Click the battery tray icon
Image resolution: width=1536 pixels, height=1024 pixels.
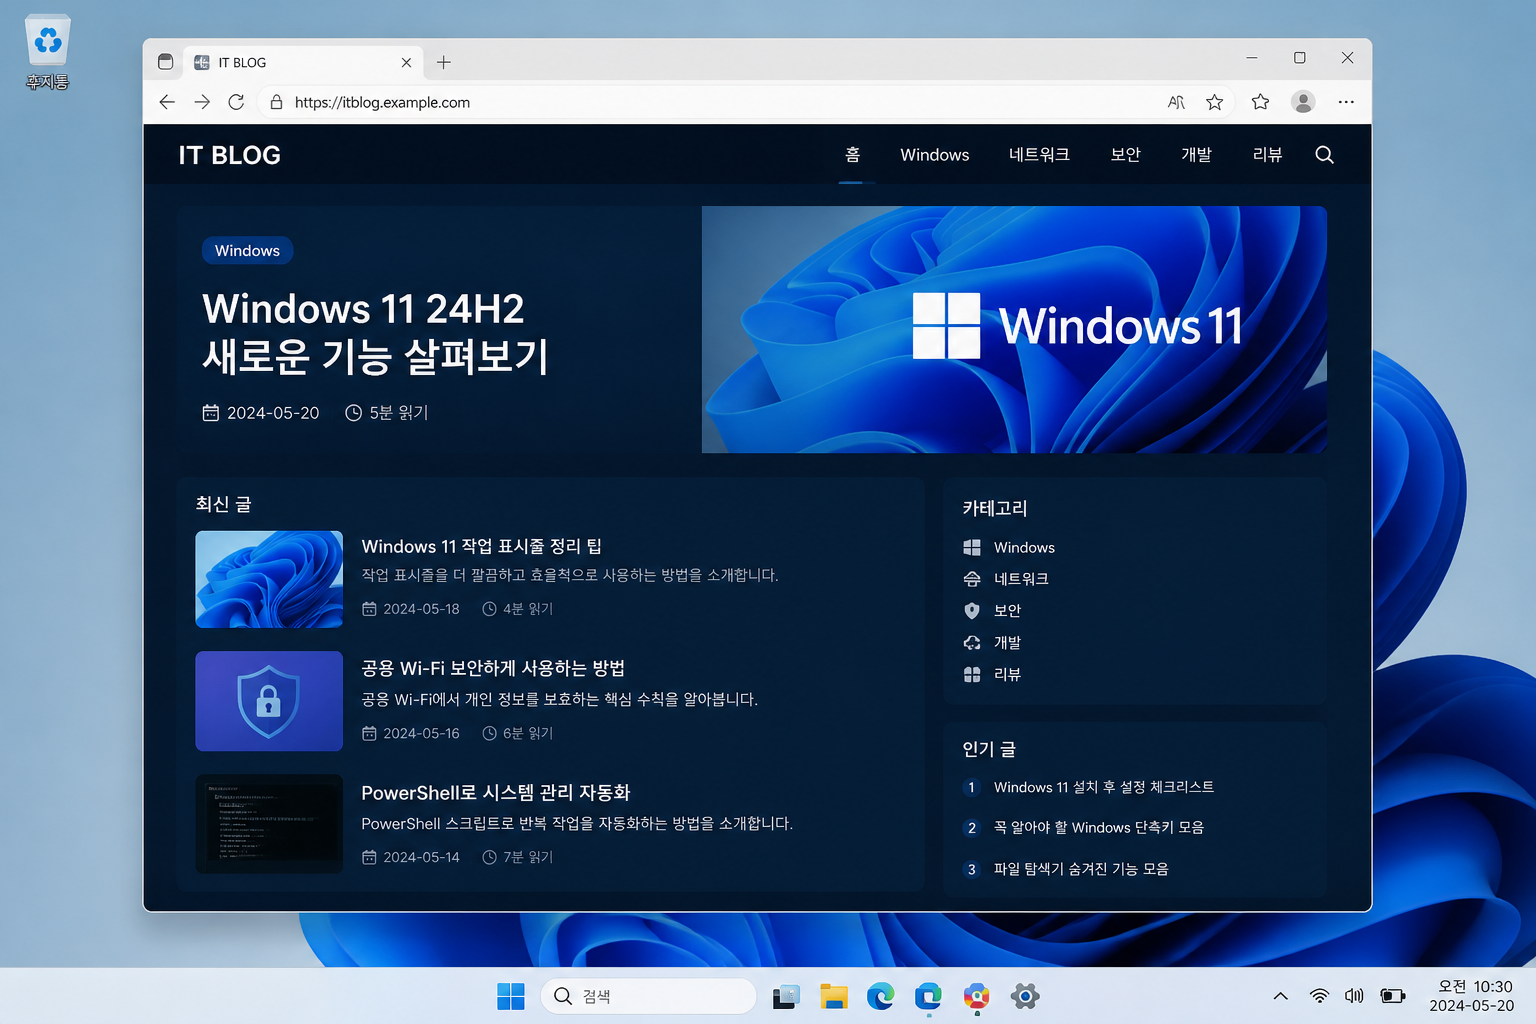1392,996
